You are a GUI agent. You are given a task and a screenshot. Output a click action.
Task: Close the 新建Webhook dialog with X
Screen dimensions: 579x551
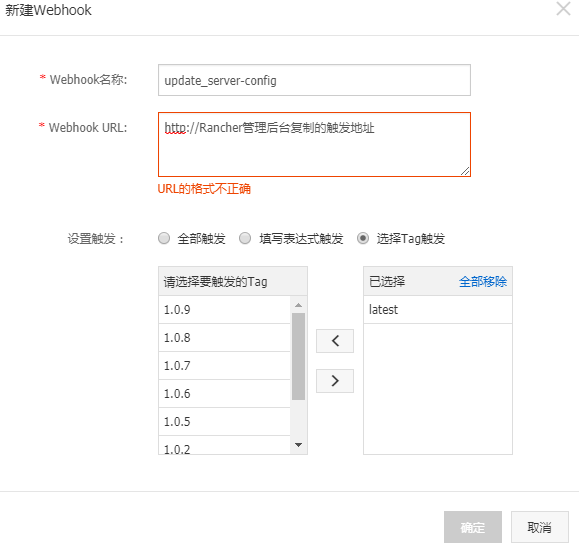563,9
